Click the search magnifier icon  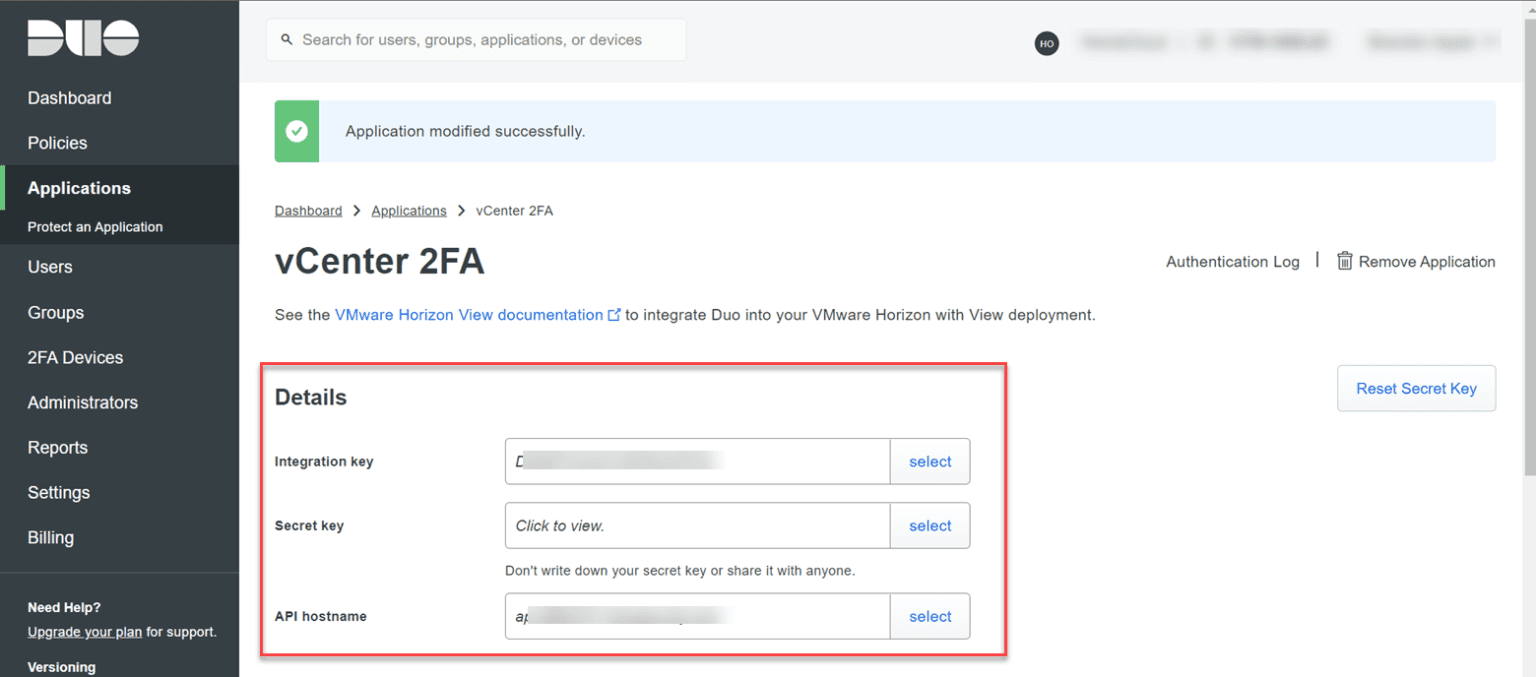coord(287,40)
